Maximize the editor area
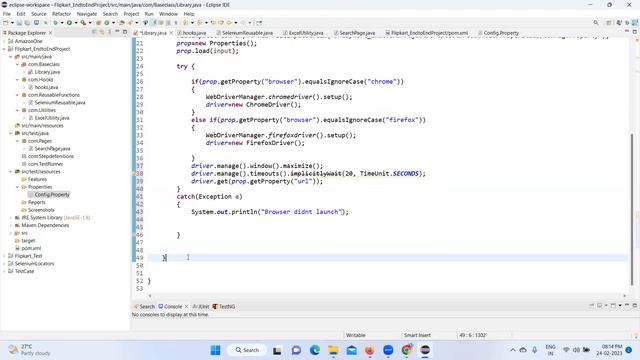Viewport: 640px width, 360px height. (x=635, y=31)
